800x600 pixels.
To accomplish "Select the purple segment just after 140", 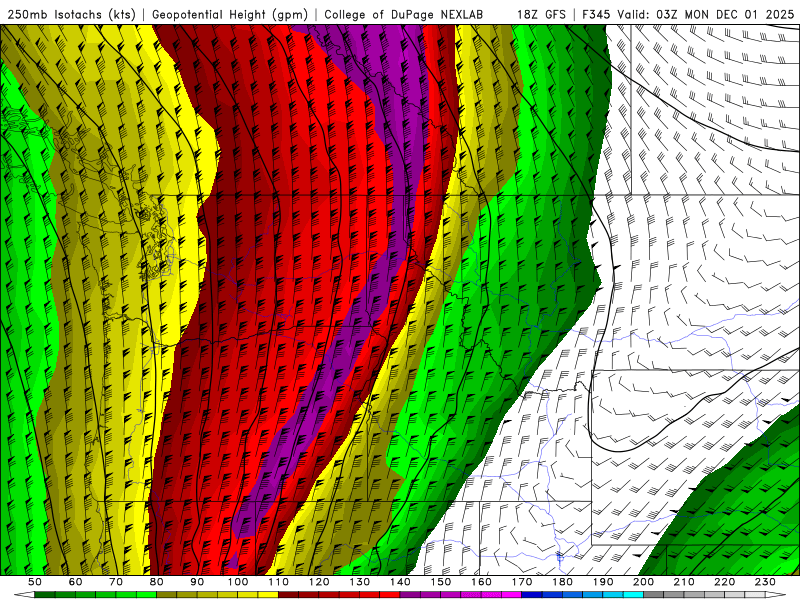I will (410, 595).
